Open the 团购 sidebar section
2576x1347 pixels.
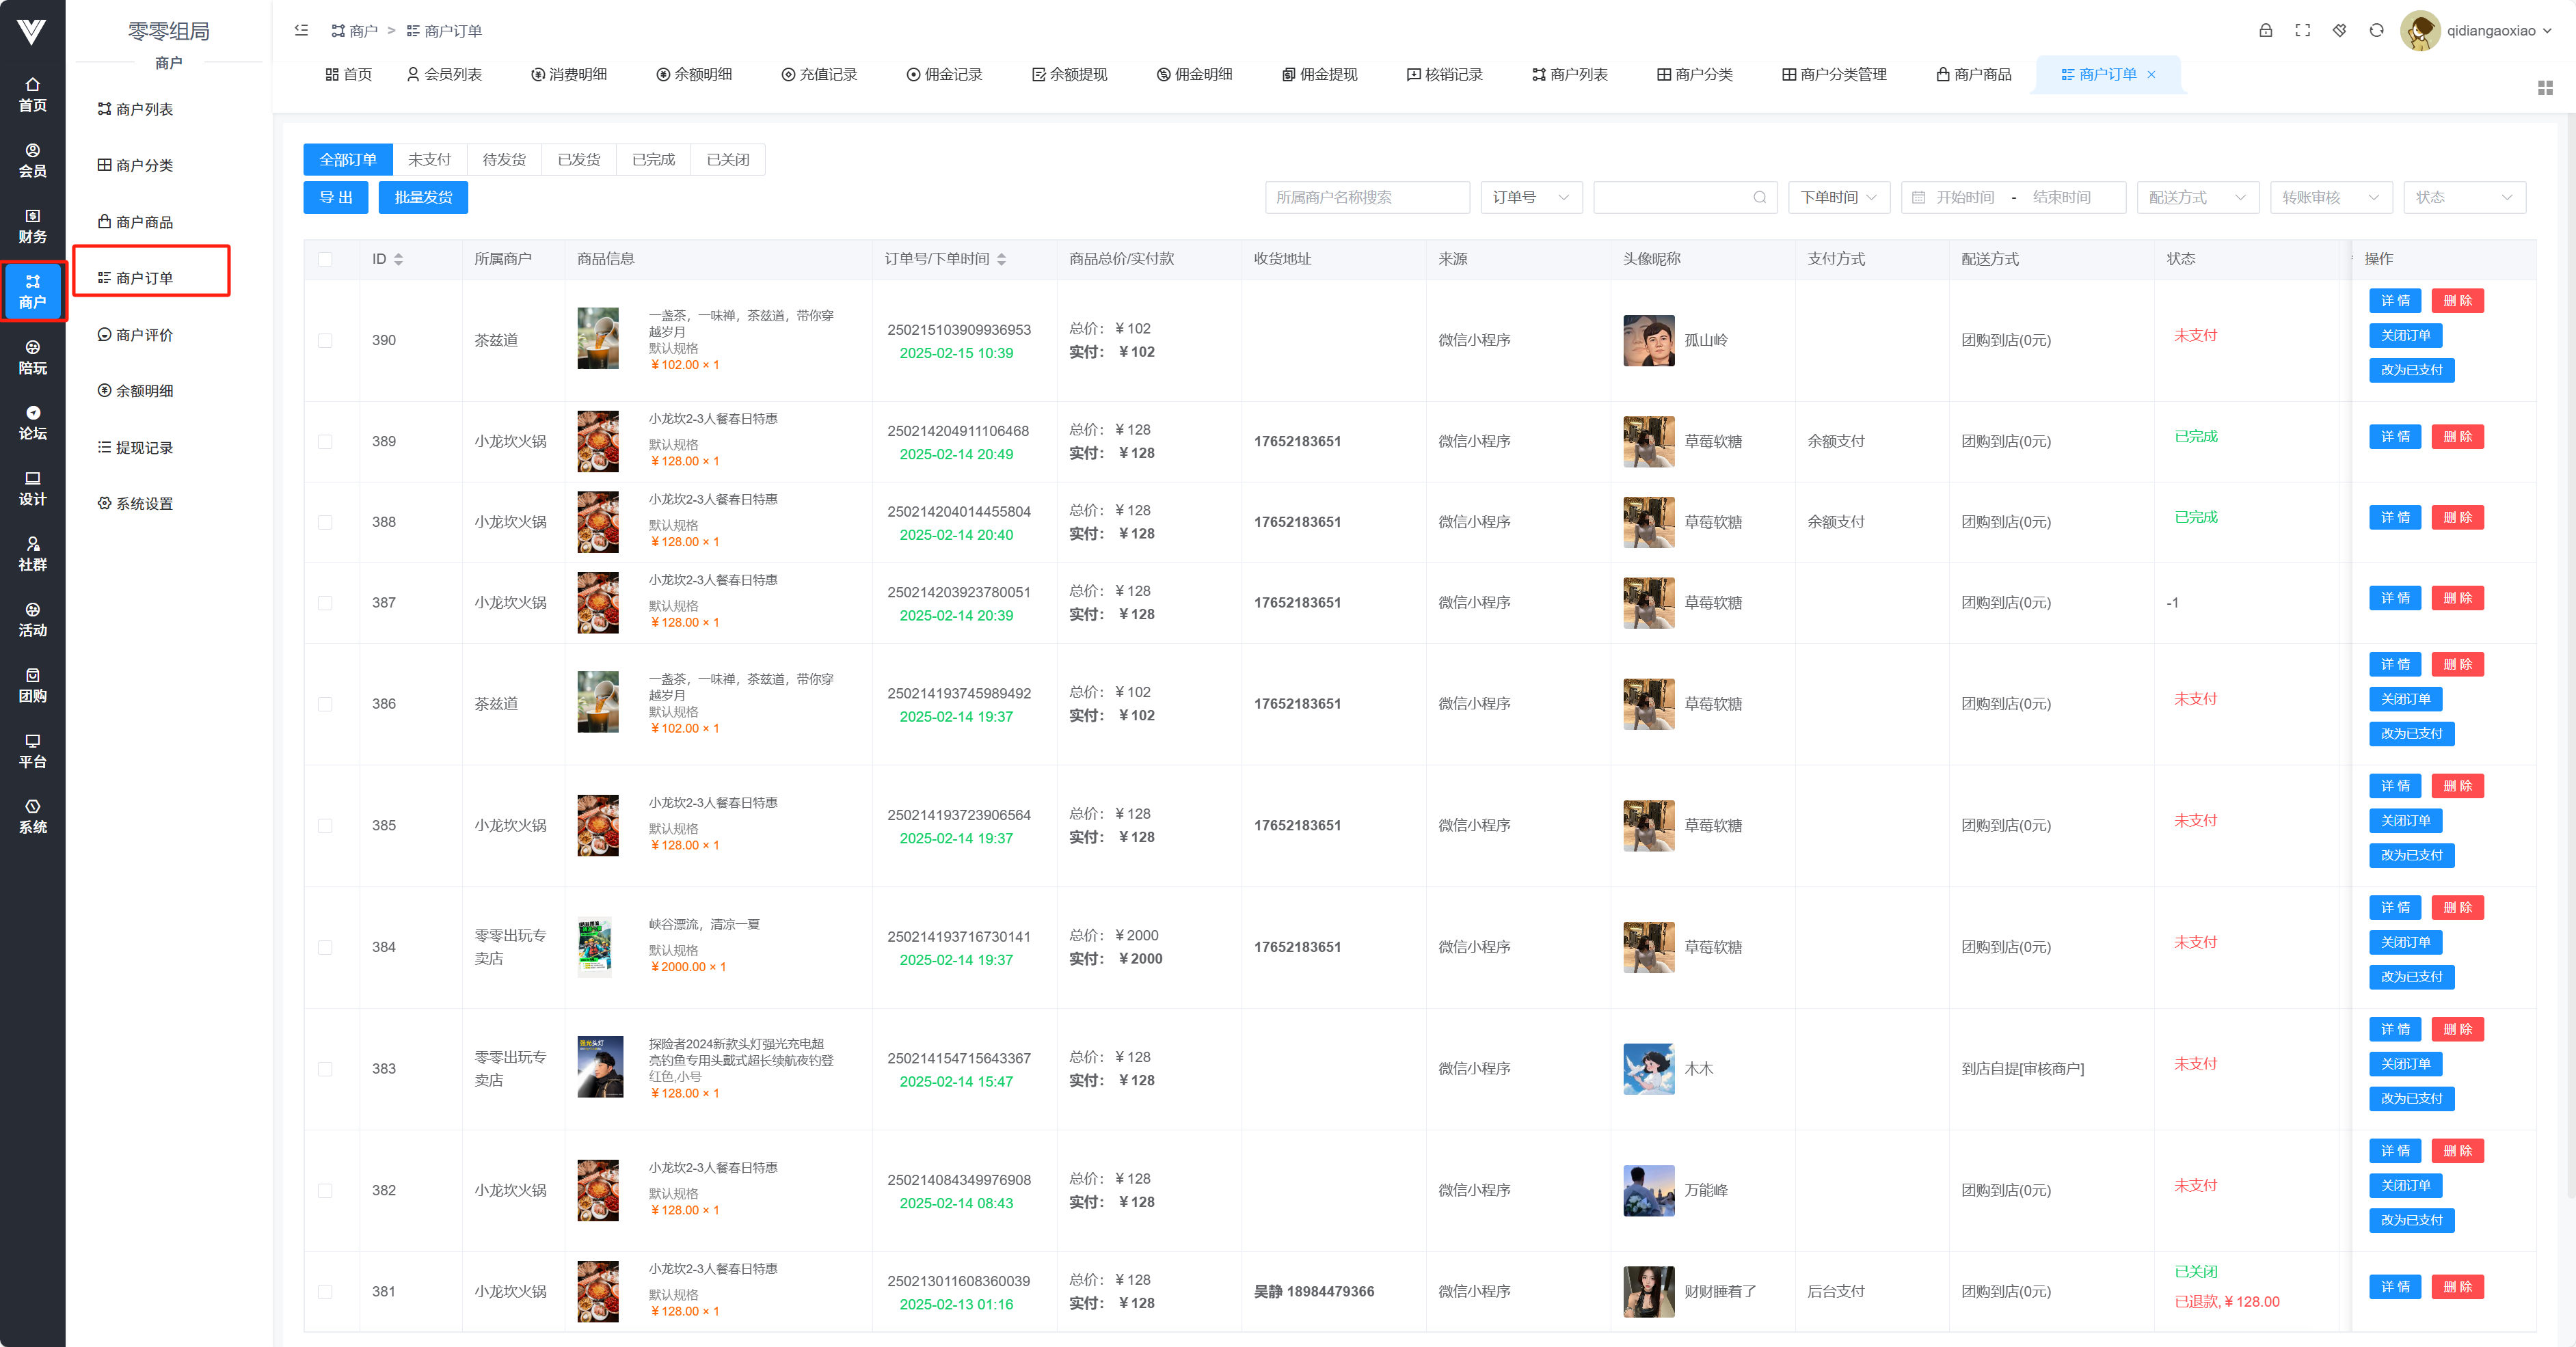(x=32, y=685)
